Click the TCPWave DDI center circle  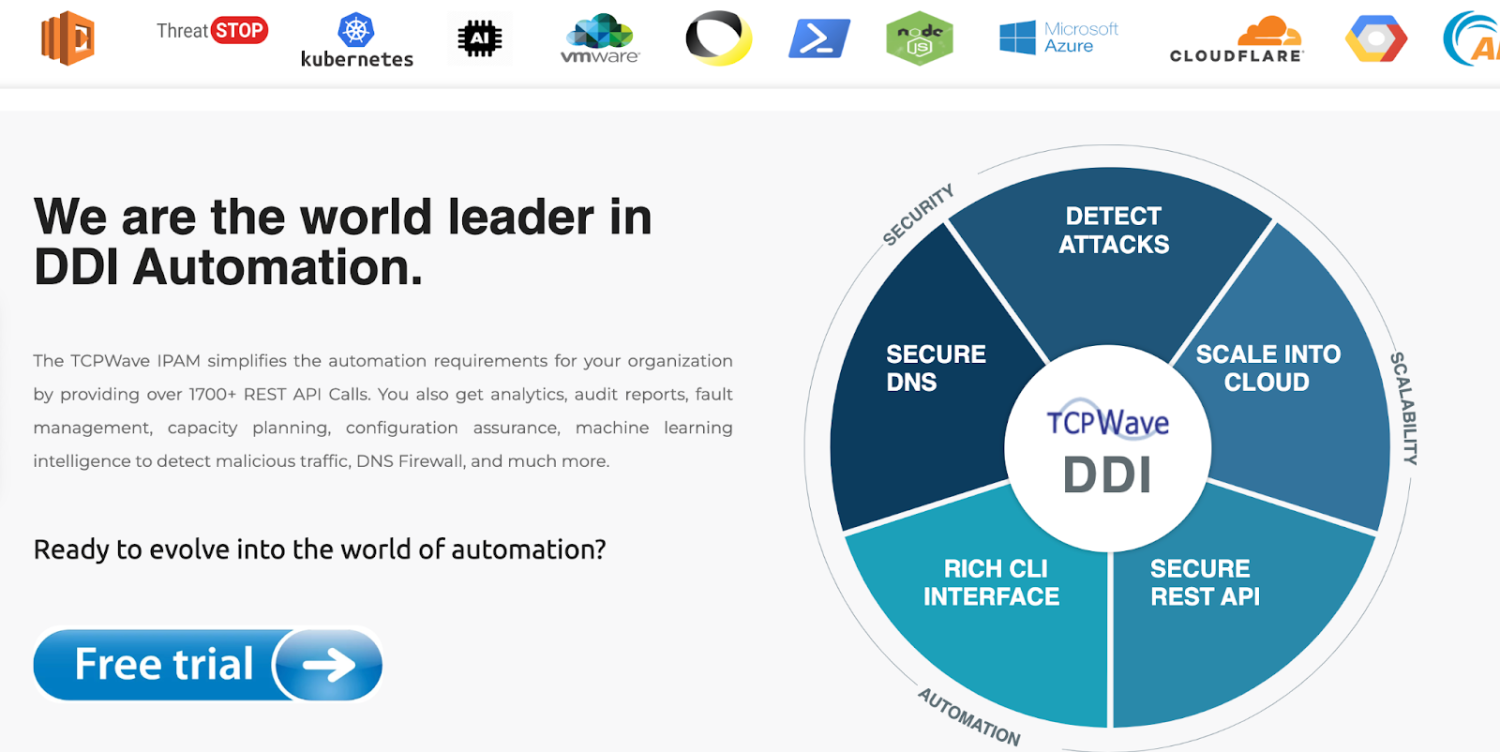(1108, 448)
